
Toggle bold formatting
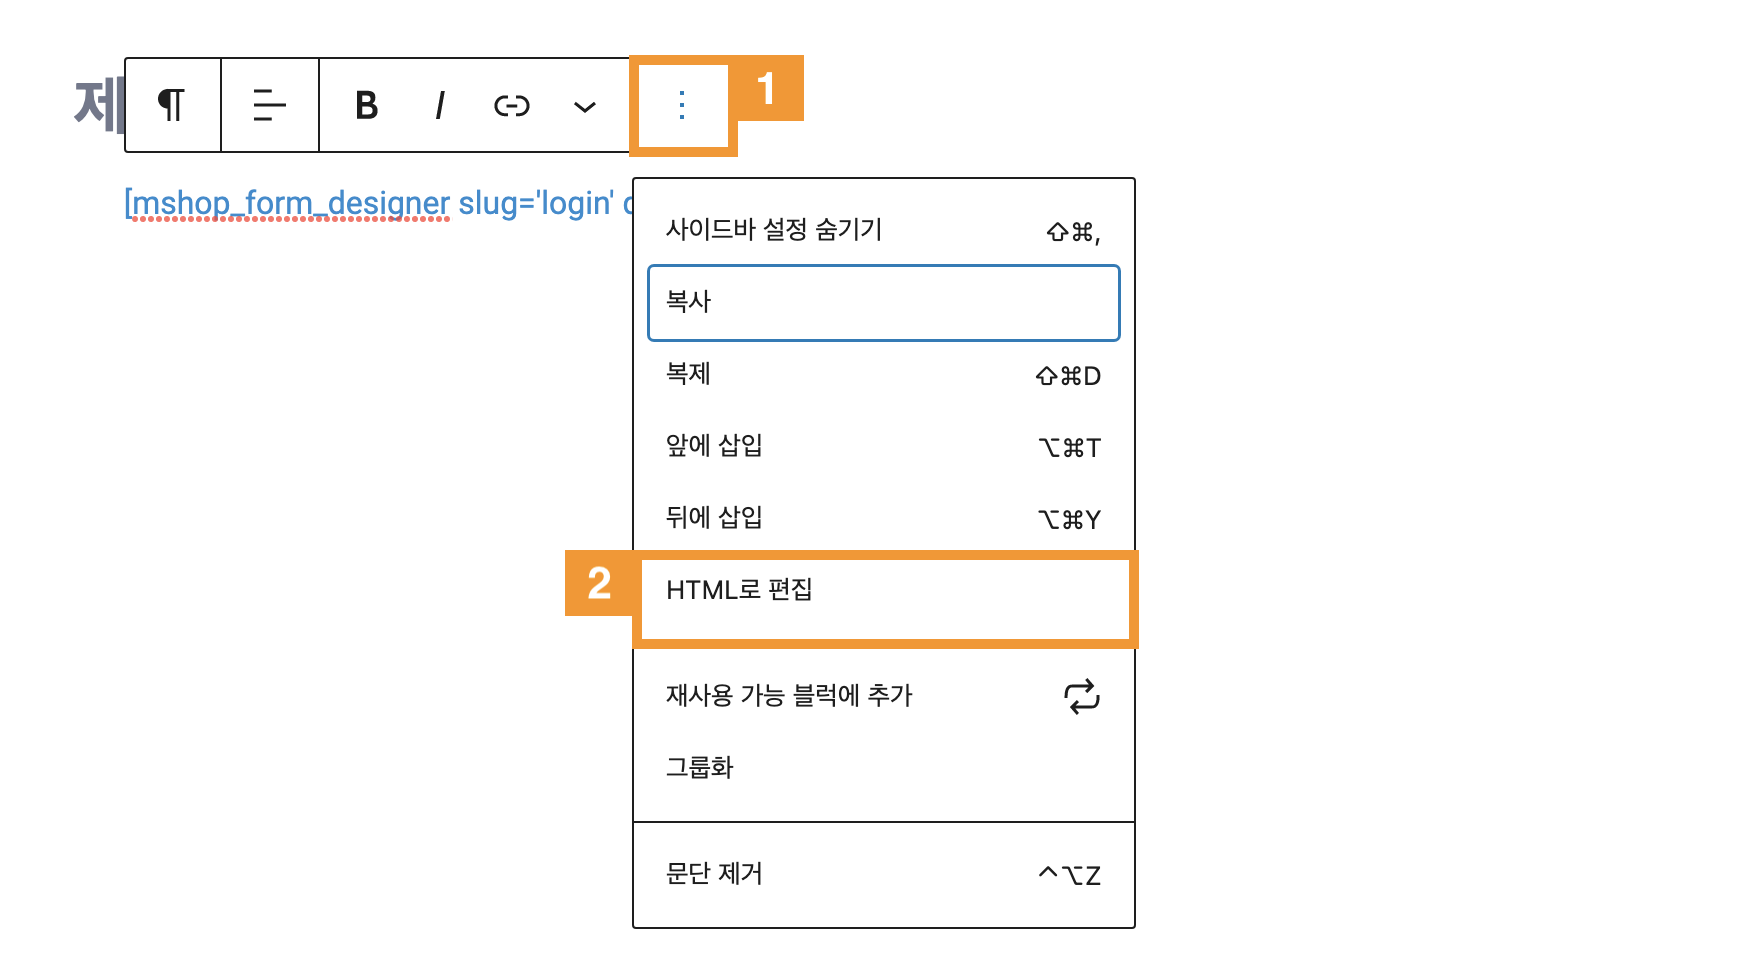[x=367, y=105]
